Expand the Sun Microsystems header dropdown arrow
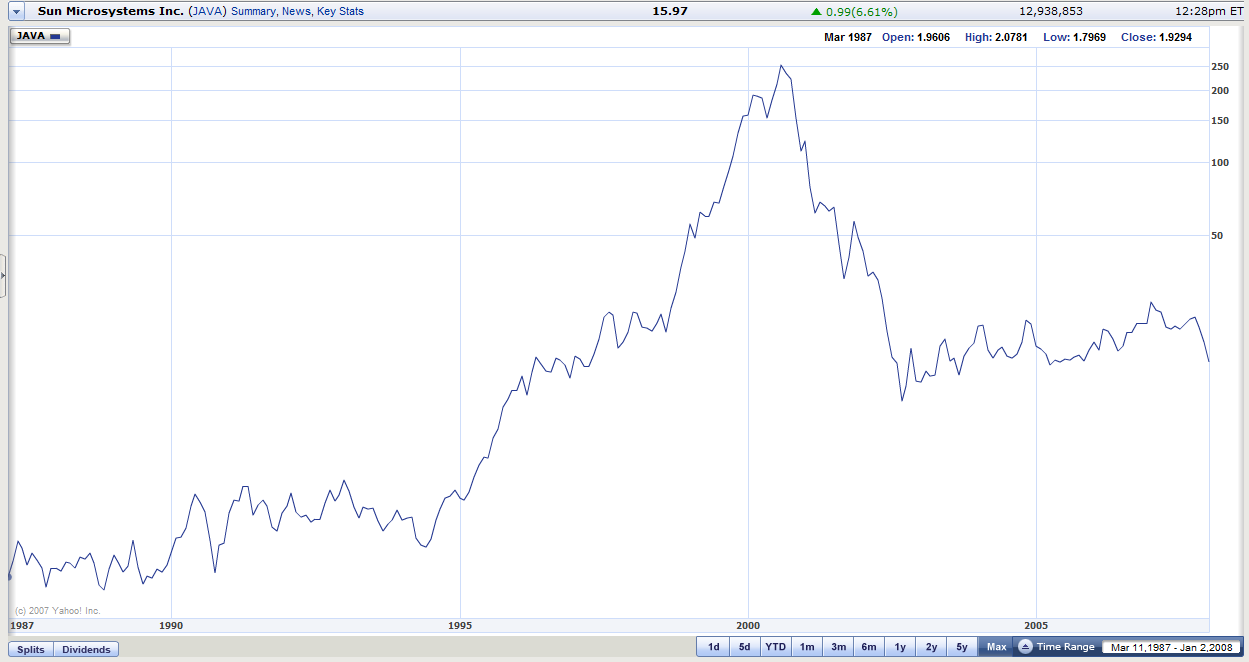This screenshot has width=1249, height=662. click(16, 12)
